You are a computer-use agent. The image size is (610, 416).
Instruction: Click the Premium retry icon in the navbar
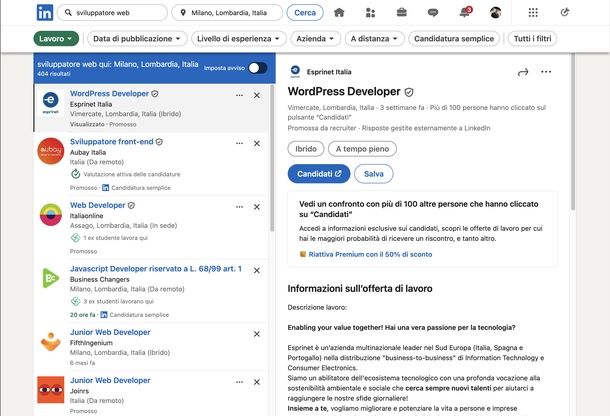564,12
